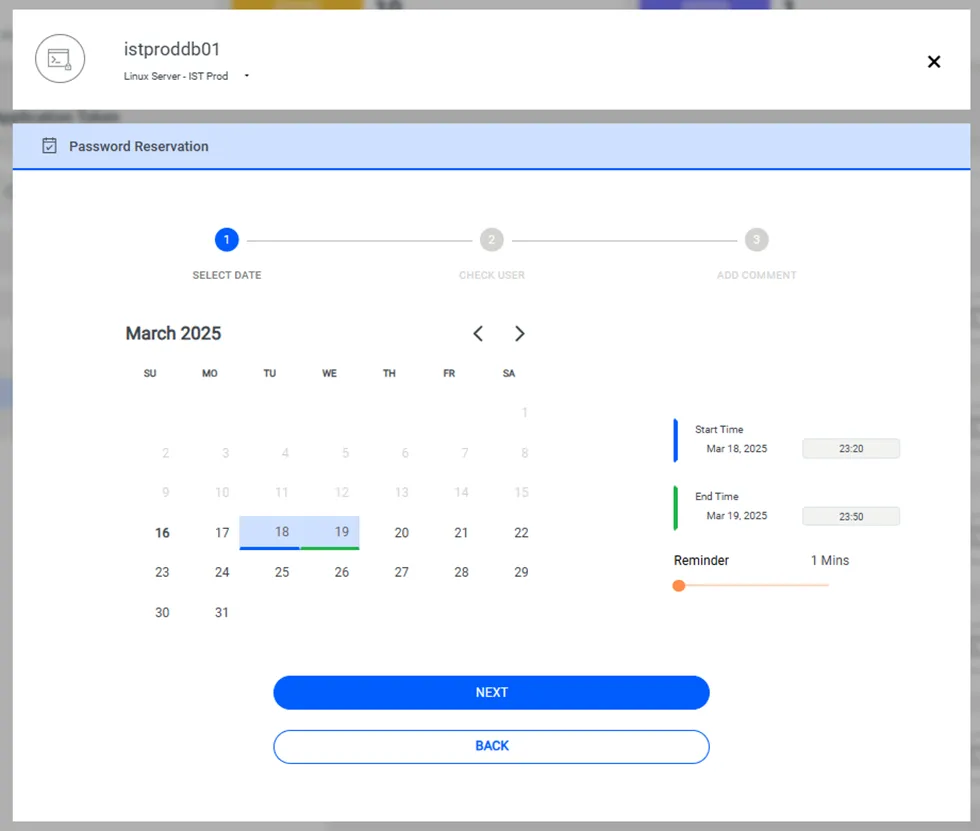The image size is (980, 831).
Task: Click the disabled March 1 date
Action: point(524,412)
